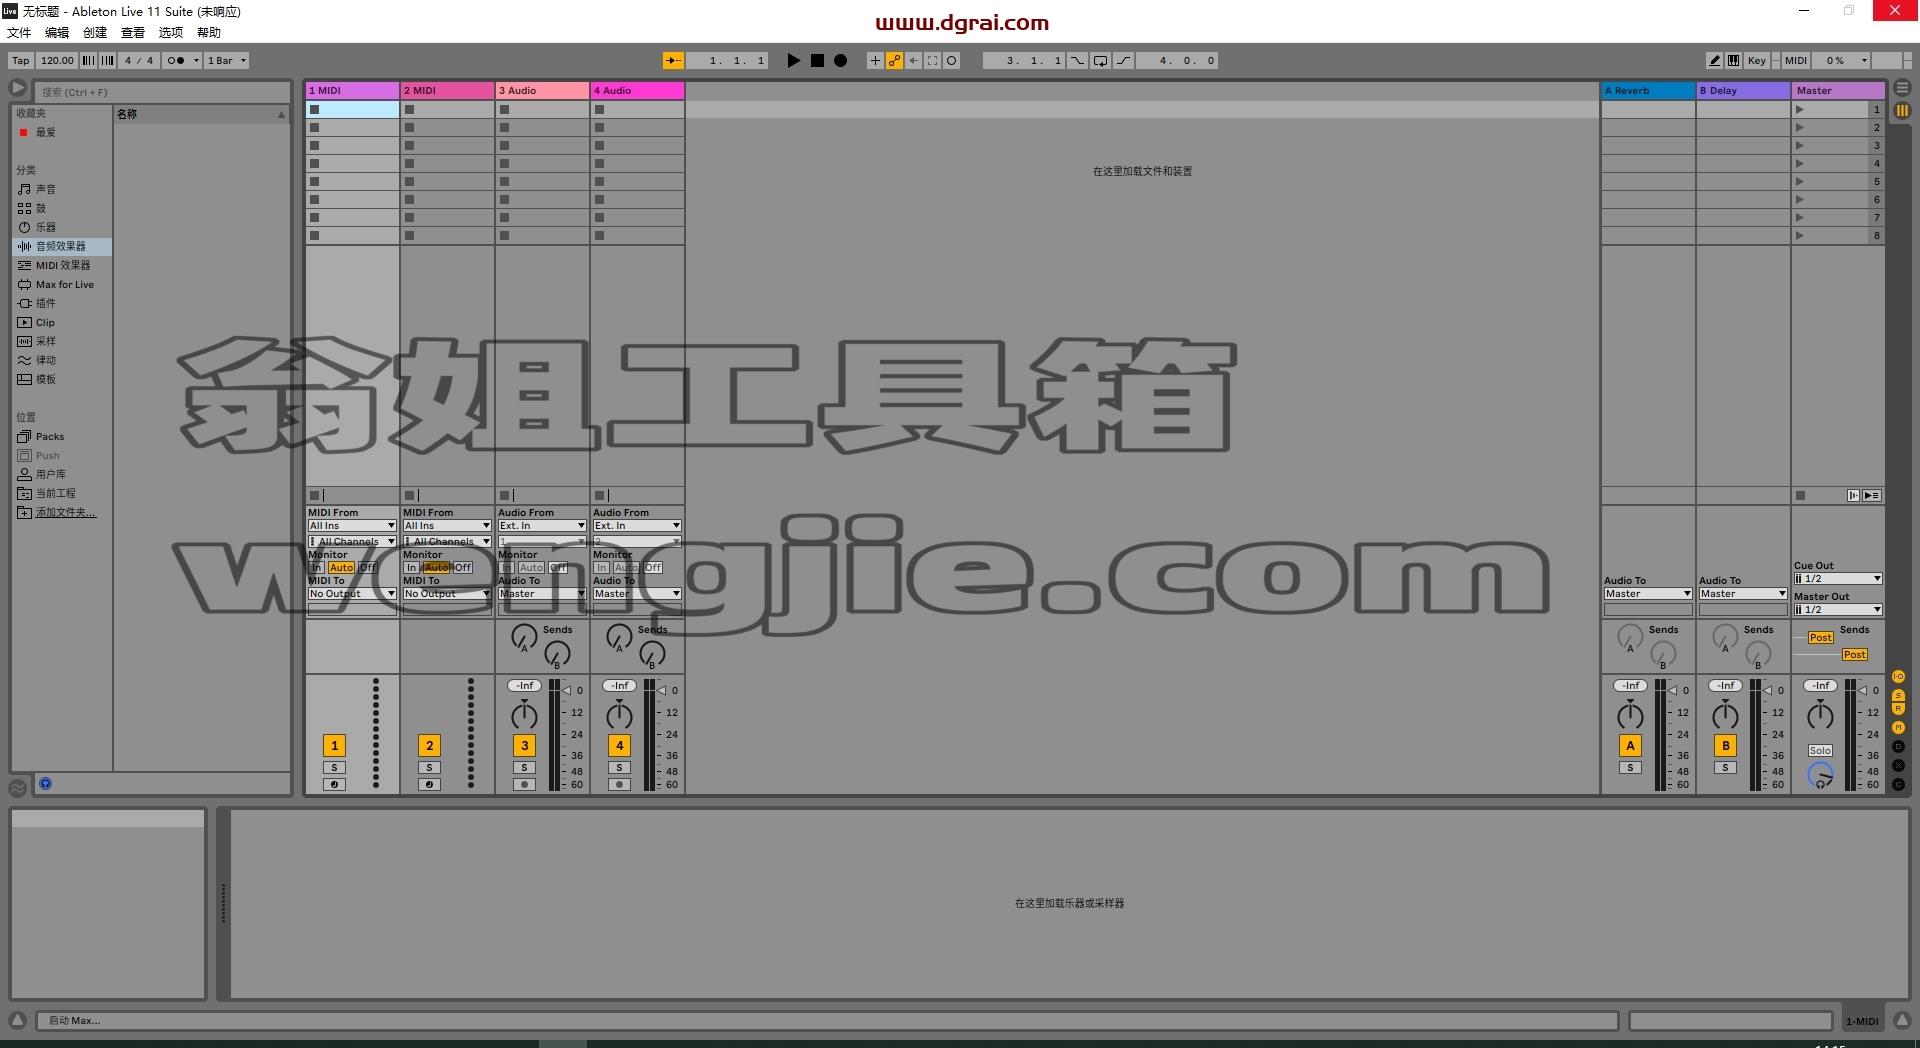Open the 1 Bar quantization dropdown
The image size is (1920, 1048).
(x=226, y=60)
